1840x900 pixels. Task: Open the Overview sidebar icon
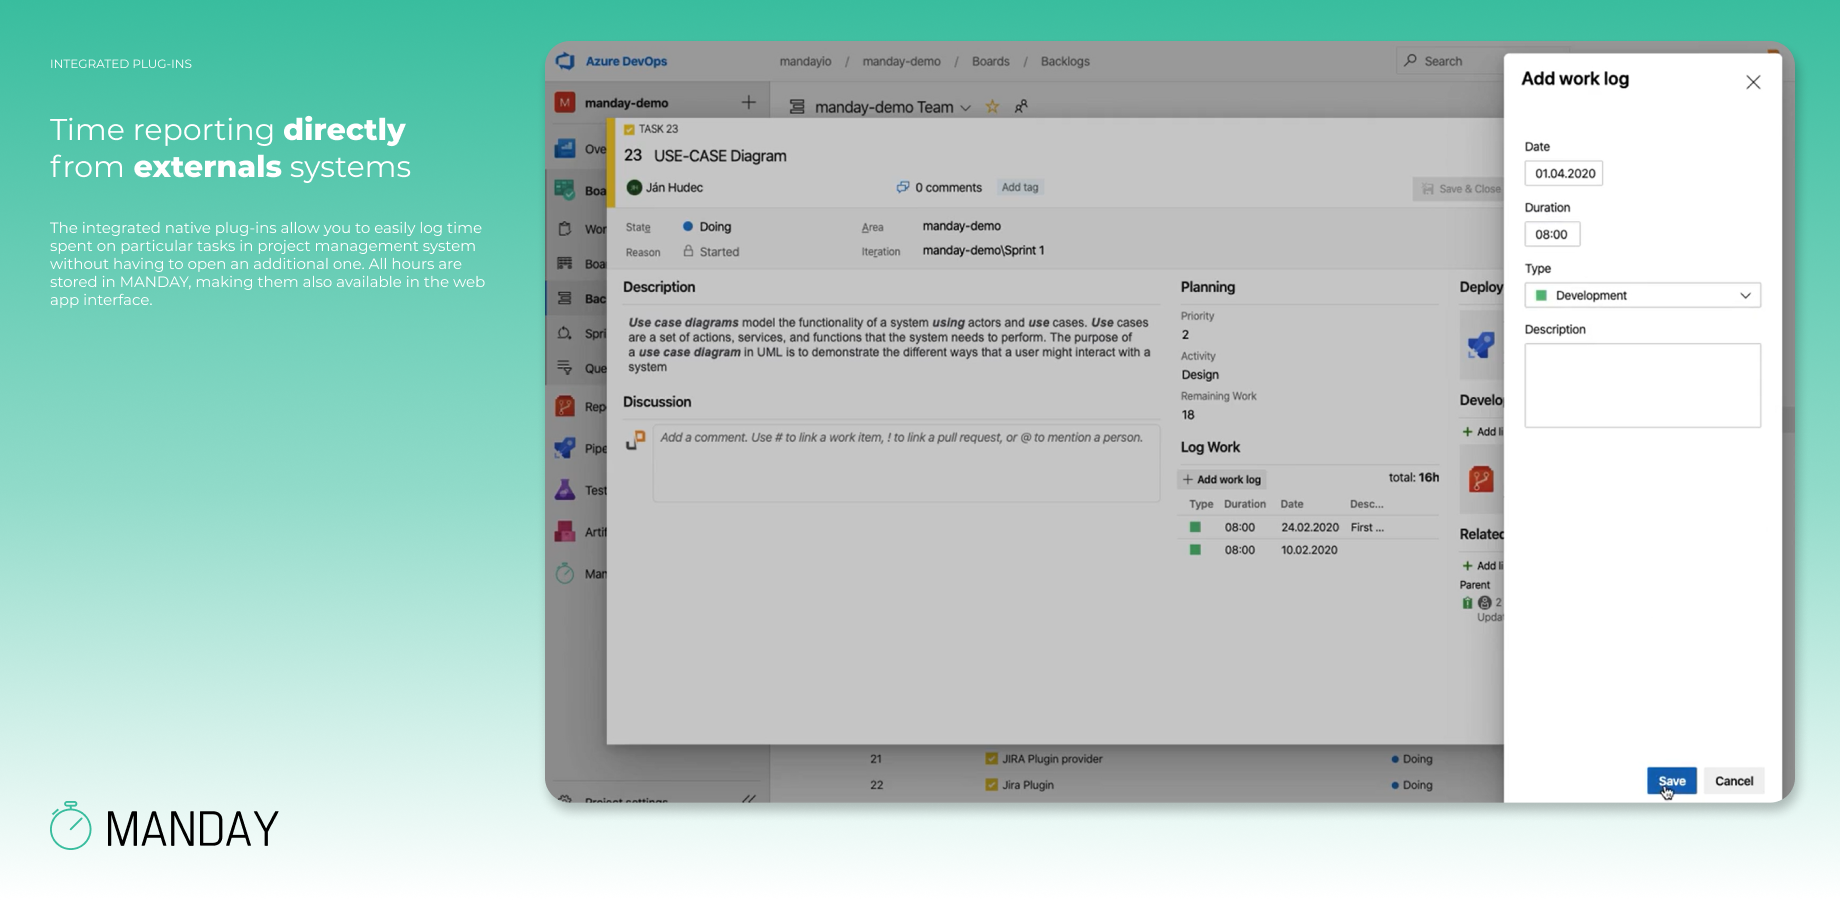[565, 149]
